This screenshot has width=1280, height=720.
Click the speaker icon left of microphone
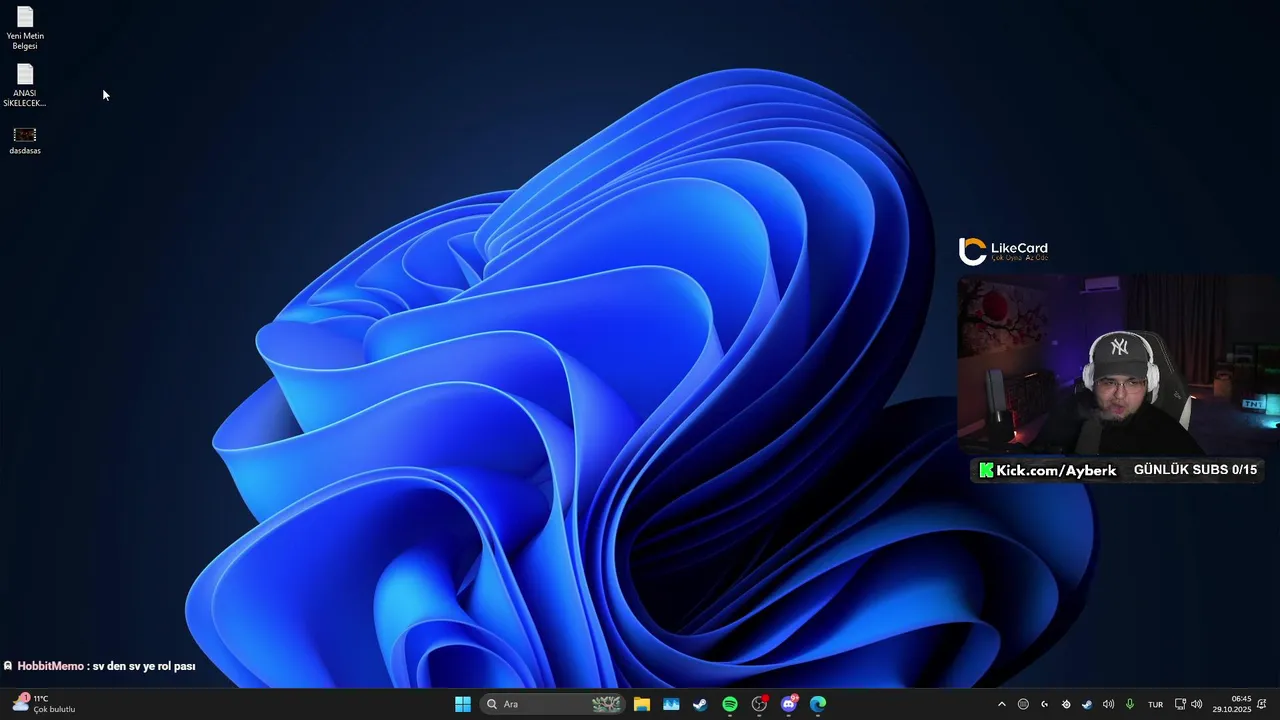click(x=1108, y=705)
